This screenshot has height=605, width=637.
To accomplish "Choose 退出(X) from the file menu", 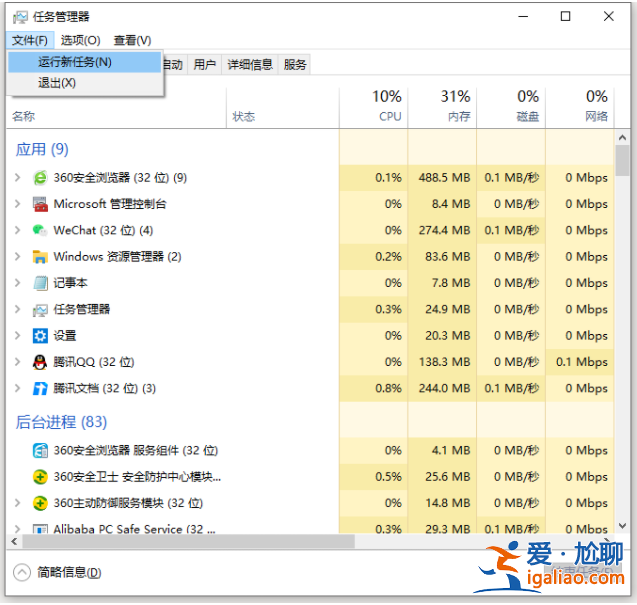I will click(x=84, y=83).
